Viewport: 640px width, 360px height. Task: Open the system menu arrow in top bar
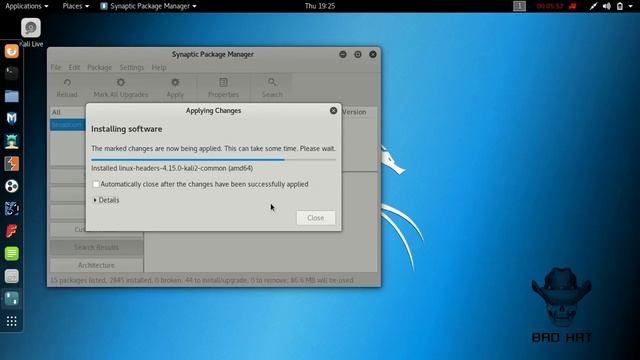pos(631,6)
